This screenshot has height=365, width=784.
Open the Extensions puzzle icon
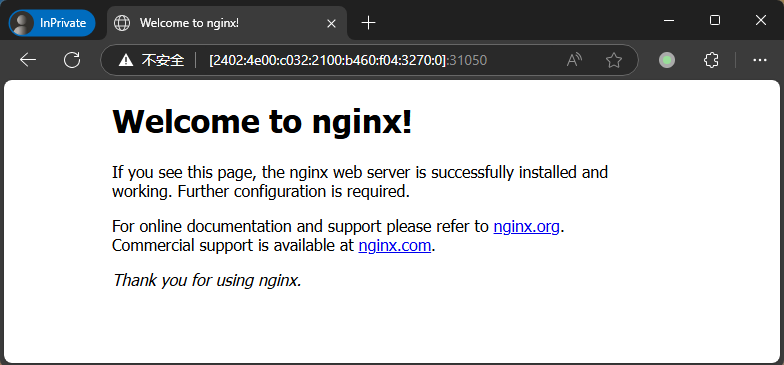pyautogui.click(x=711, y=60)
